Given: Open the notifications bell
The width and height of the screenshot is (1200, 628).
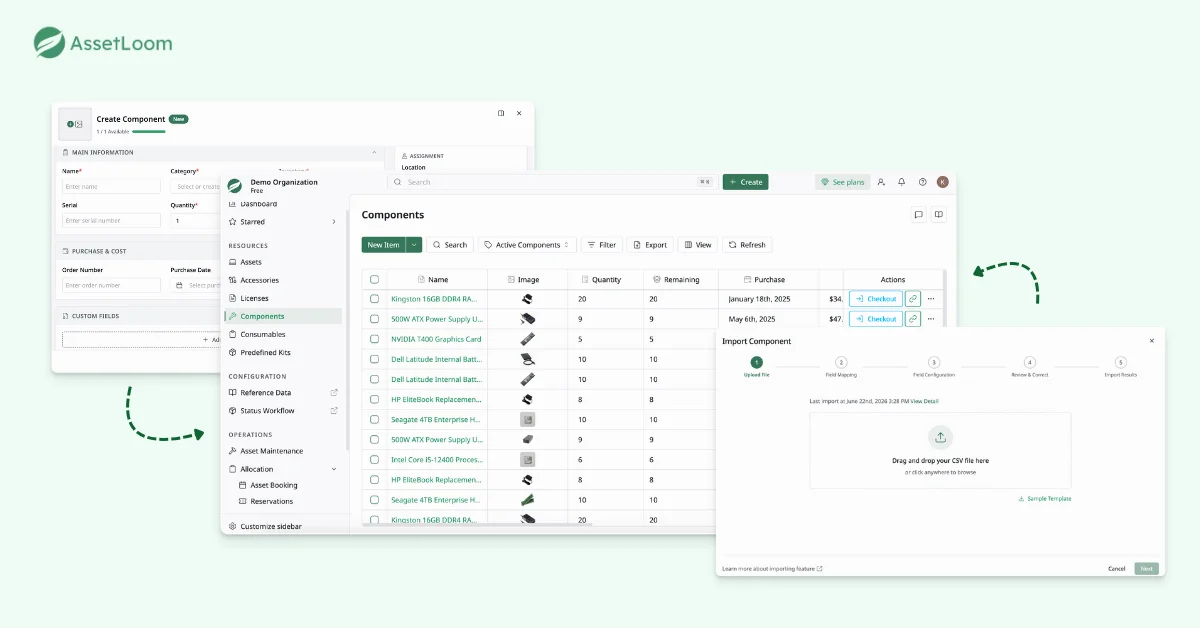Looking at the screenshot, I should tap(901, 182).
